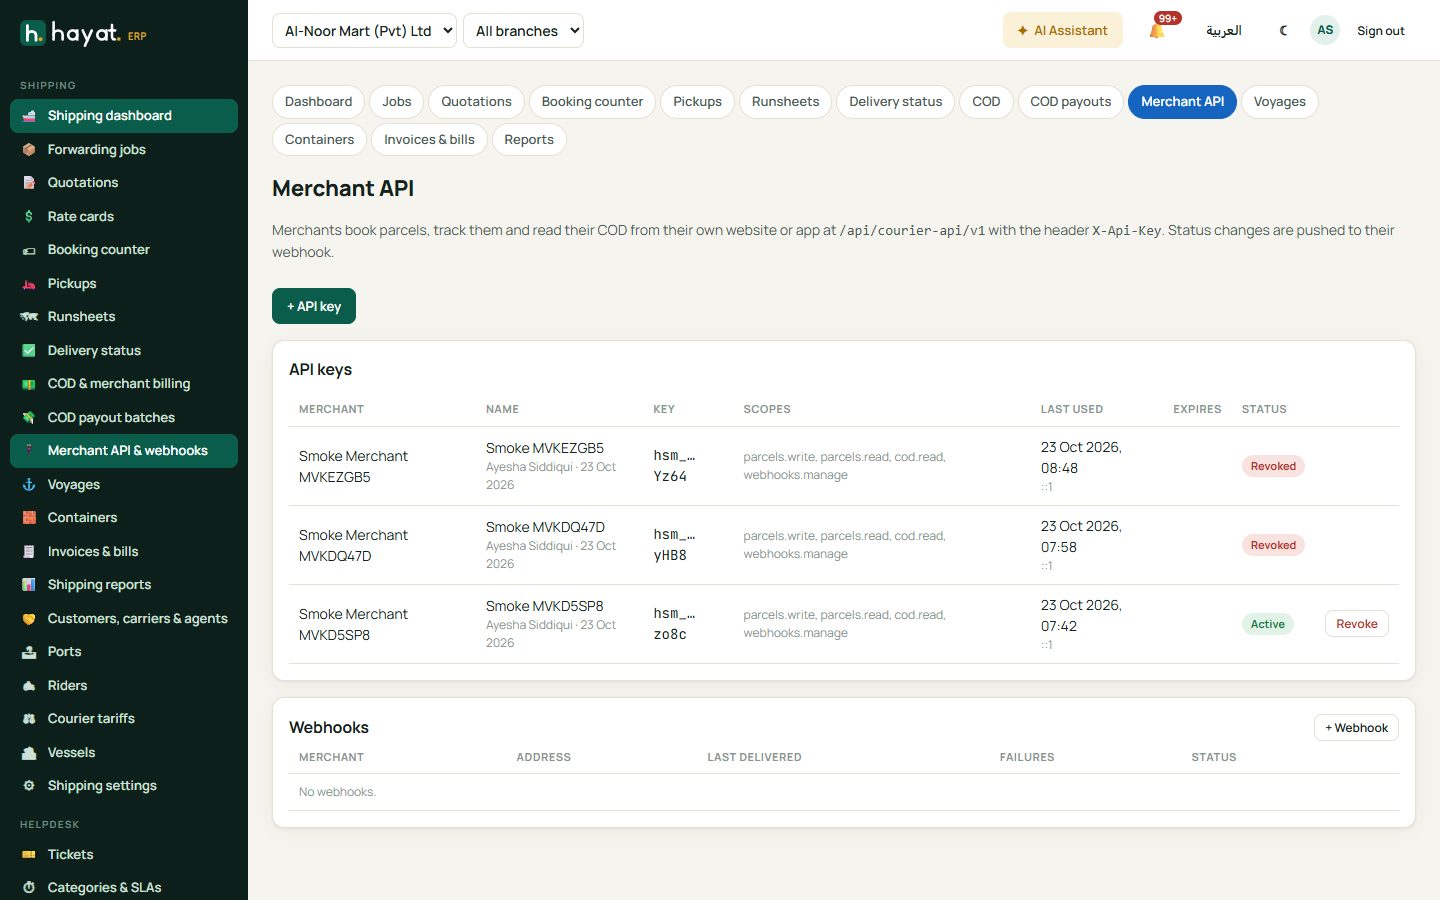Open Categories & SLAs in sidebar
Image resolution: width=1440 pixels, height=900 pixels.
point(124,887)
